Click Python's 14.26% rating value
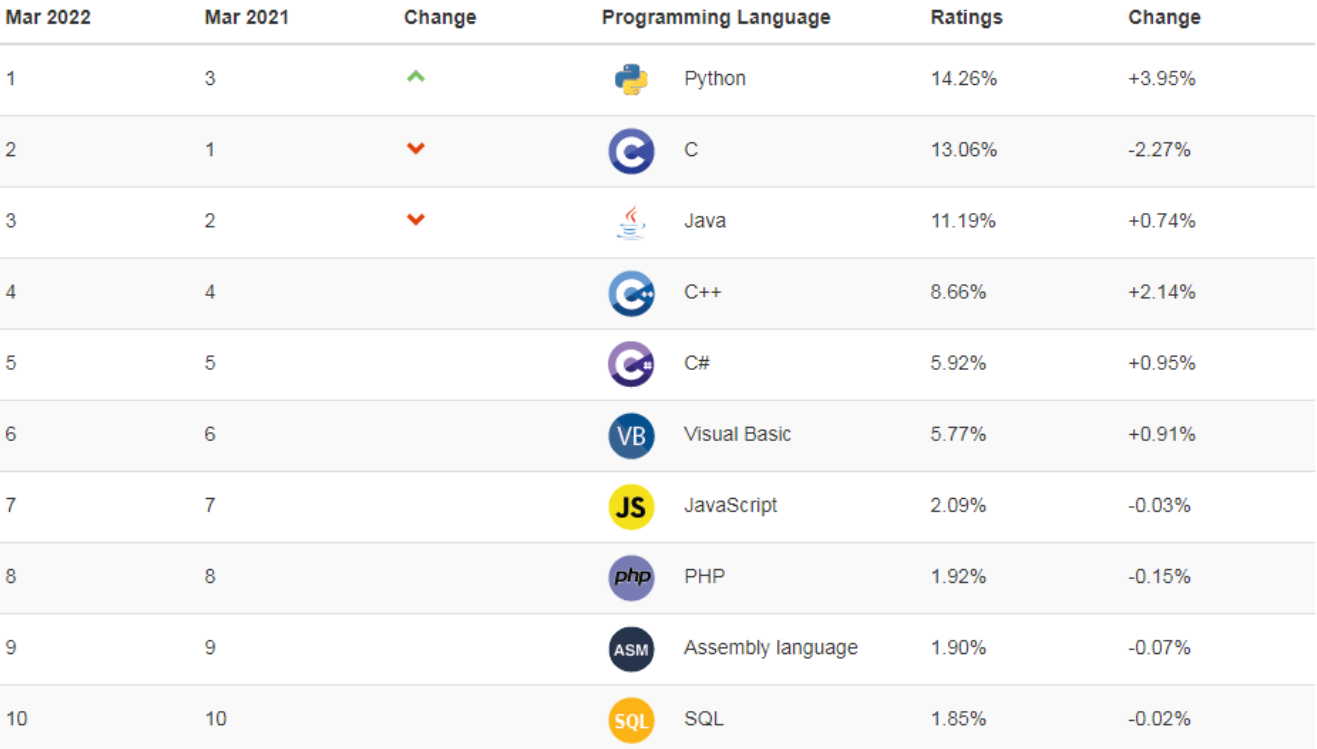Image resolution: width=1317 pixels, height=749 pixels. (963, 78)
